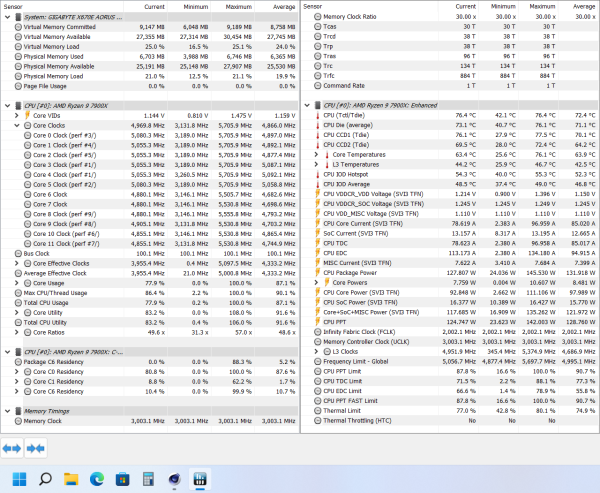Expand Core C0 Residency
Viewport: 600px width, 493px height.
click(16, 372)
